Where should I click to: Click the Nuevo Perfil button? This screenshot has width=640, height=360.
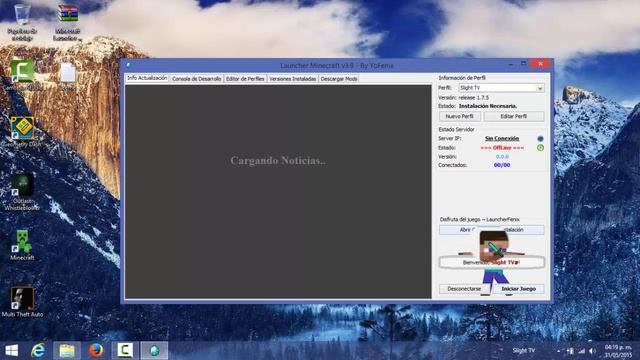click(460, 116)
